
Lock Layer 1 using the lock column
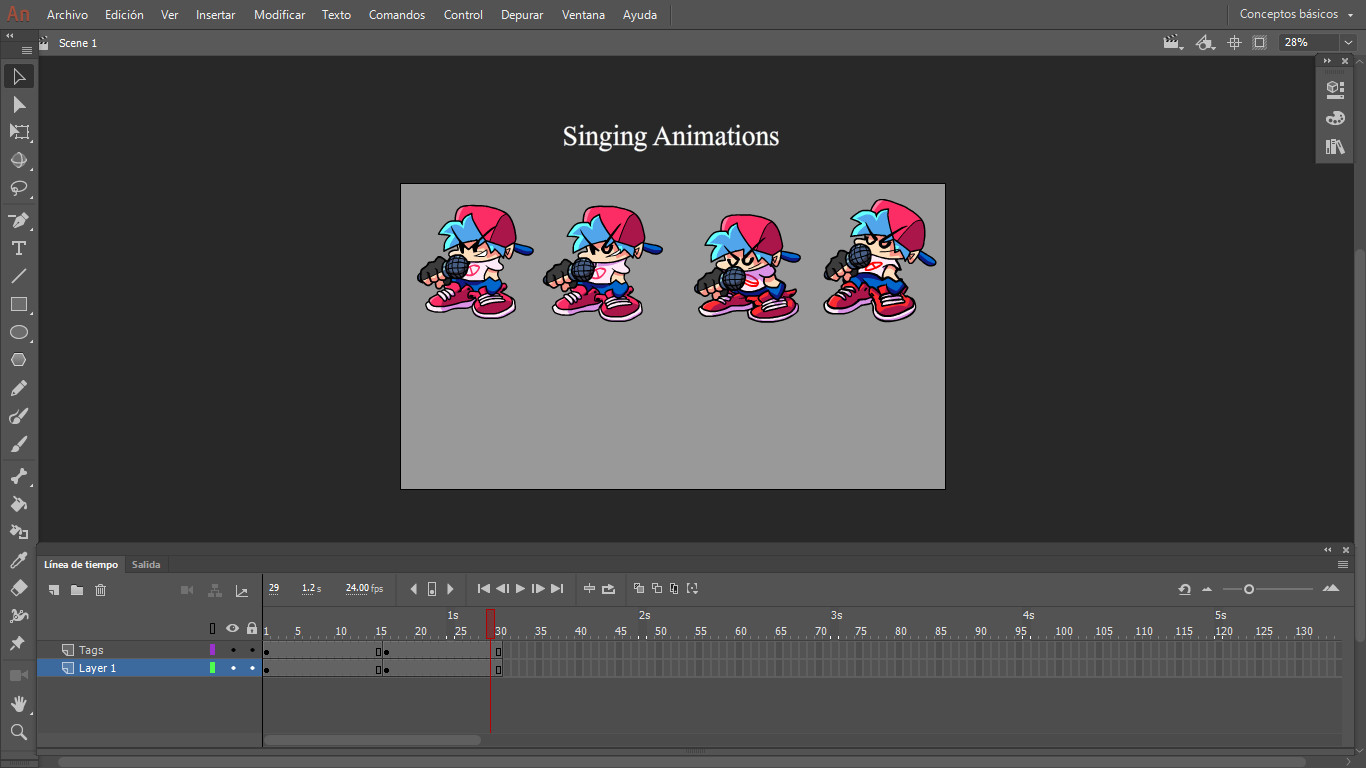pyautogui.click(x=252, y=668)
